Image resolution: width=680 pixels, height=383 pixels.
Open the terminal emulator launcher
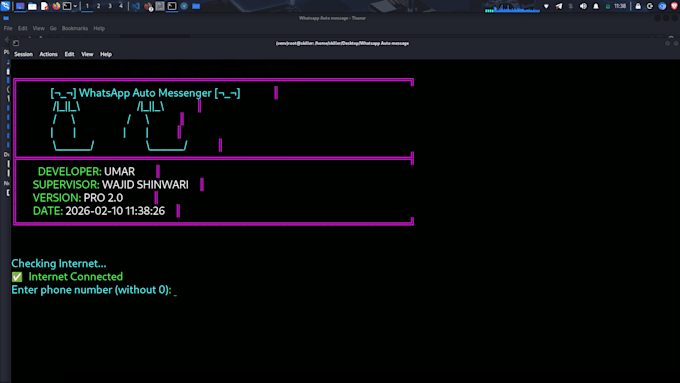click(x=67, y=6)
